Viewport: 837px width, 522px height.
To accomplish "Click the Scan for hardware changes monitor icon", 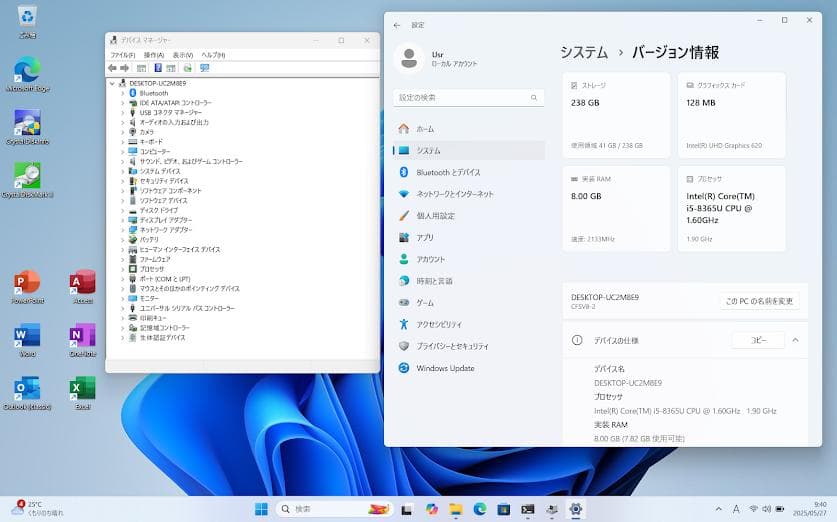I will coord(204,68).
